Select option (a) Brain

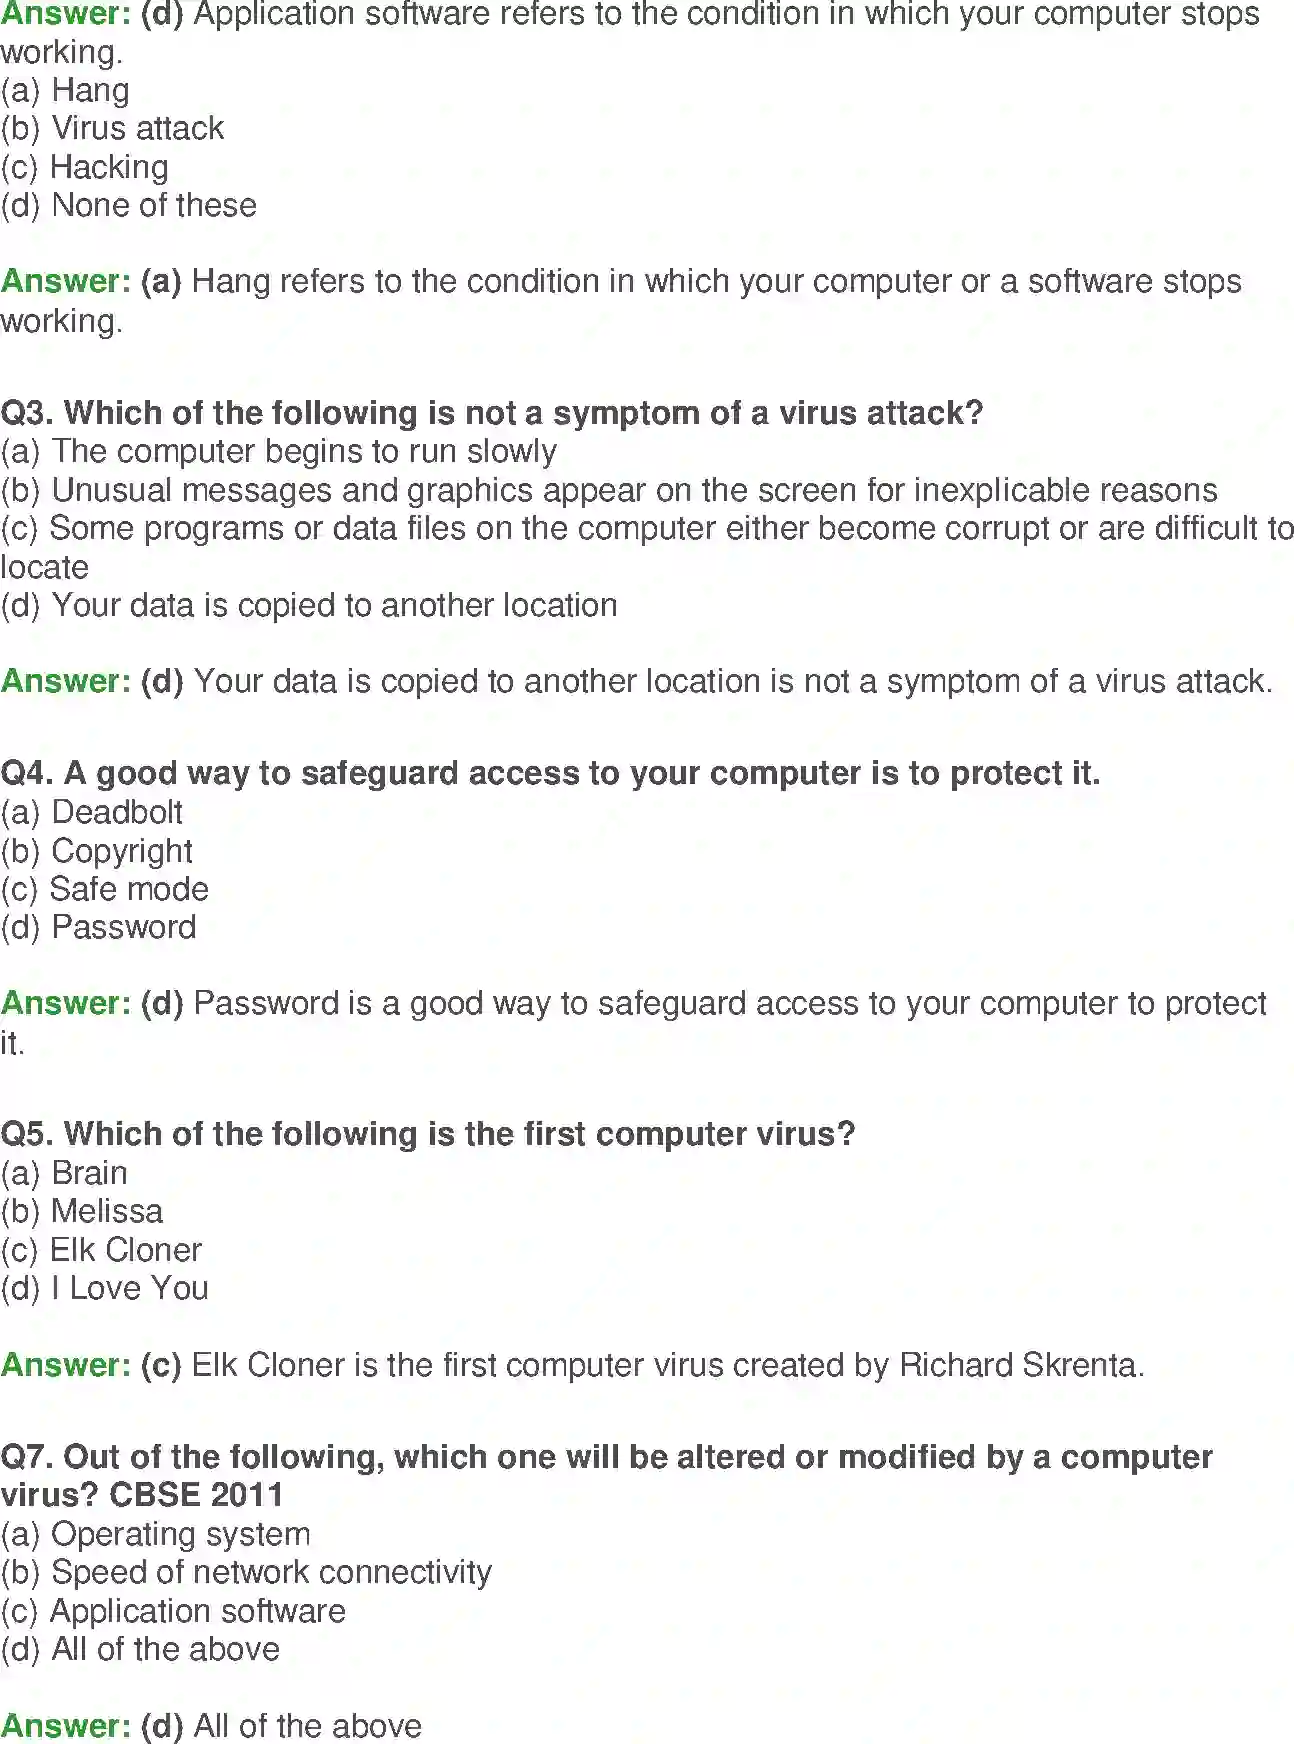point(64,1174)
